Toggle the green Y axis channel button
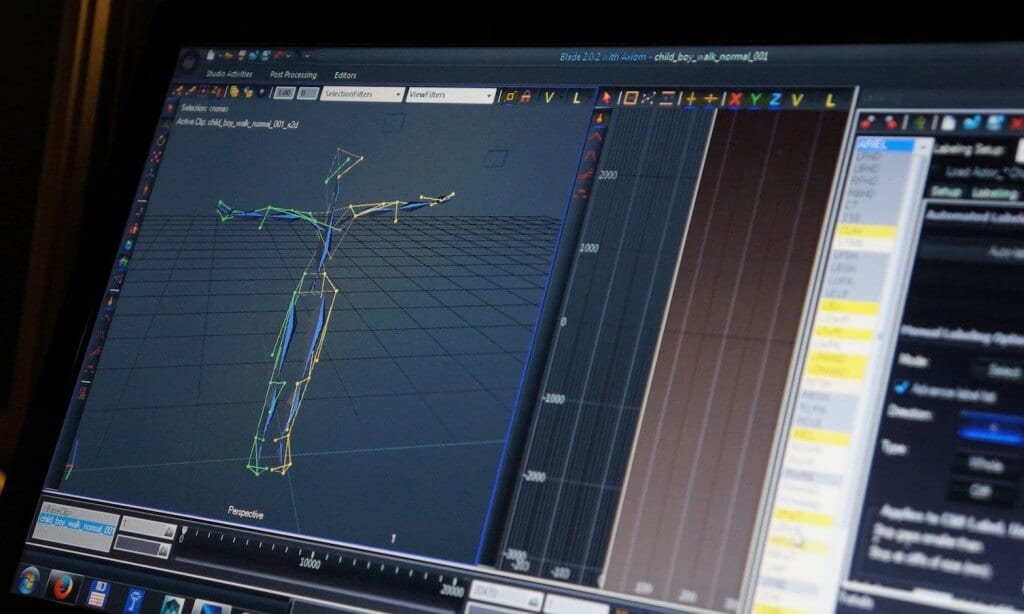Screen dimensions: 1024x614 (756, 100)
